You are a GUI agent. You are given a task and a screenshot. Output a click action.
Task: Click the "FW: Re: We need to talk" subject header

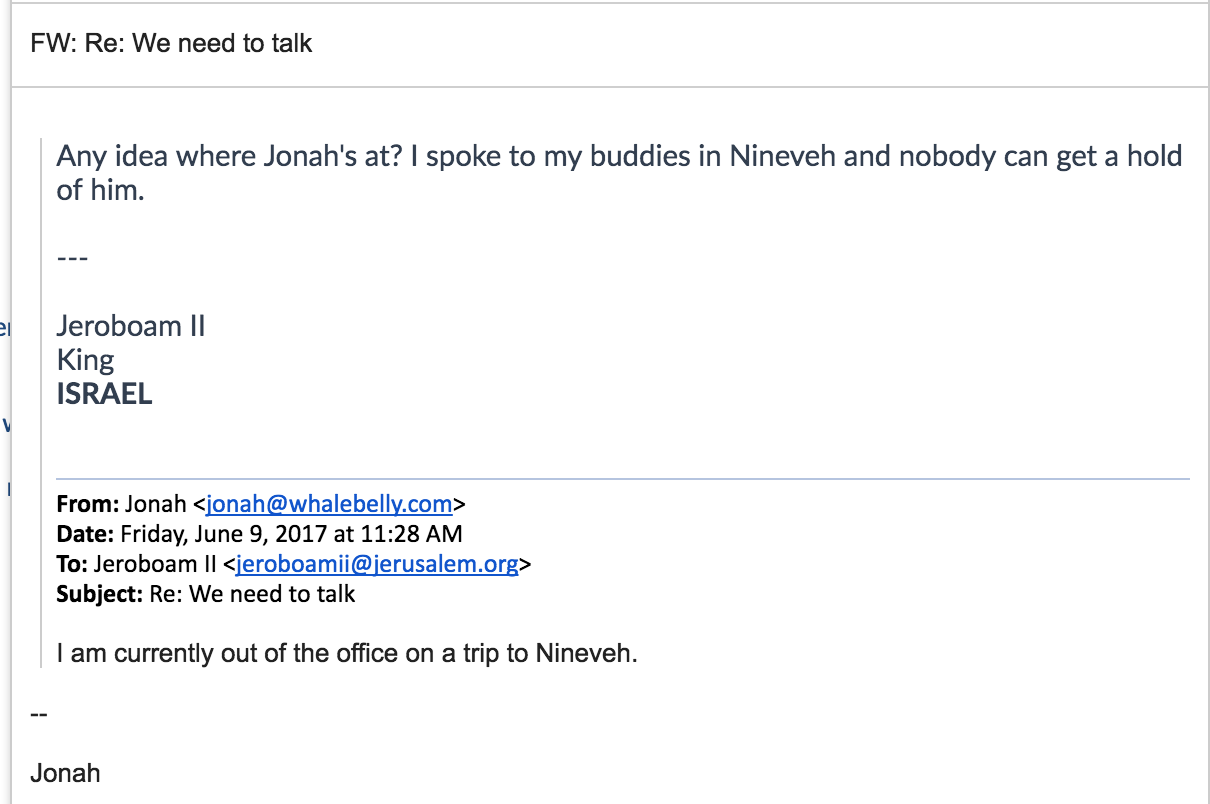pos(171,43)
